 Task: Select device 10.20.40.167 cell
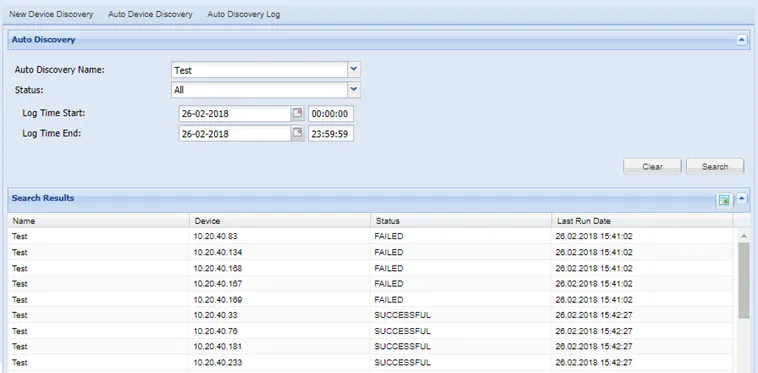coord(280,284)
